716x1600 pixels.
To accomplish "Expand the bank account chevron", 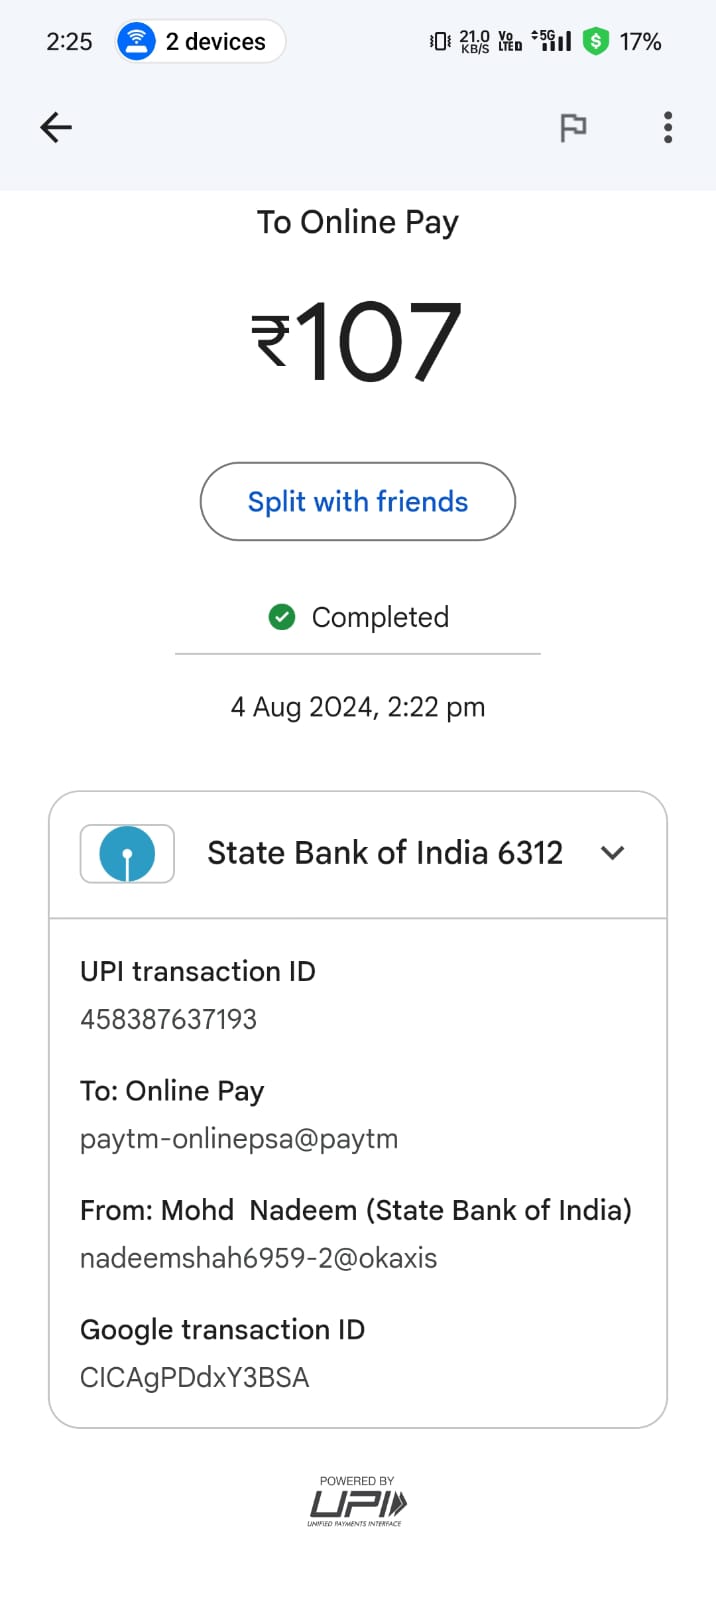I will [613, 853].
